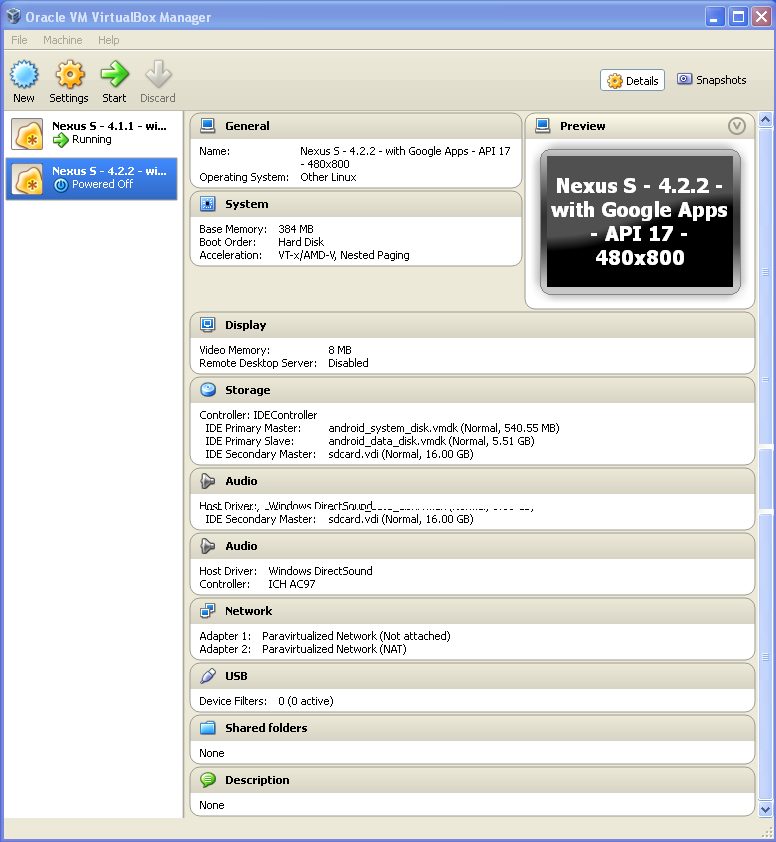The height and width of the screenshot is (842, 776).
Task: Click the green Running status arrow icon
Action: (x=61, y=140)
